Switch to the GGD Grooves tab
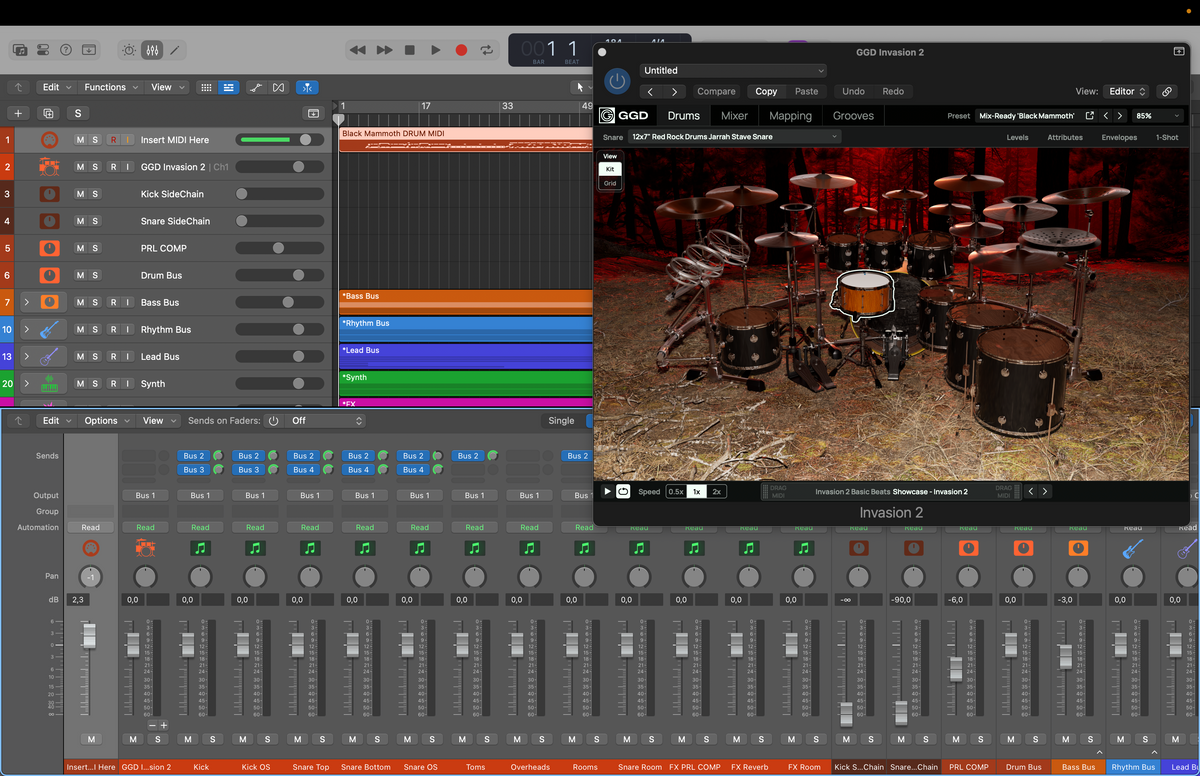The width and height of the screenshot is (1200, 776). coord(853,116)
